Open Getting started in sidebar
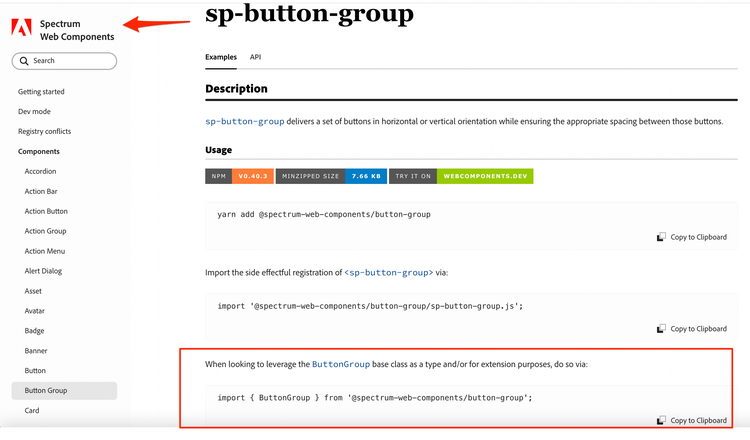Image resolution: width=750 pixels, height=440 pixels. [x=41, y=92]
